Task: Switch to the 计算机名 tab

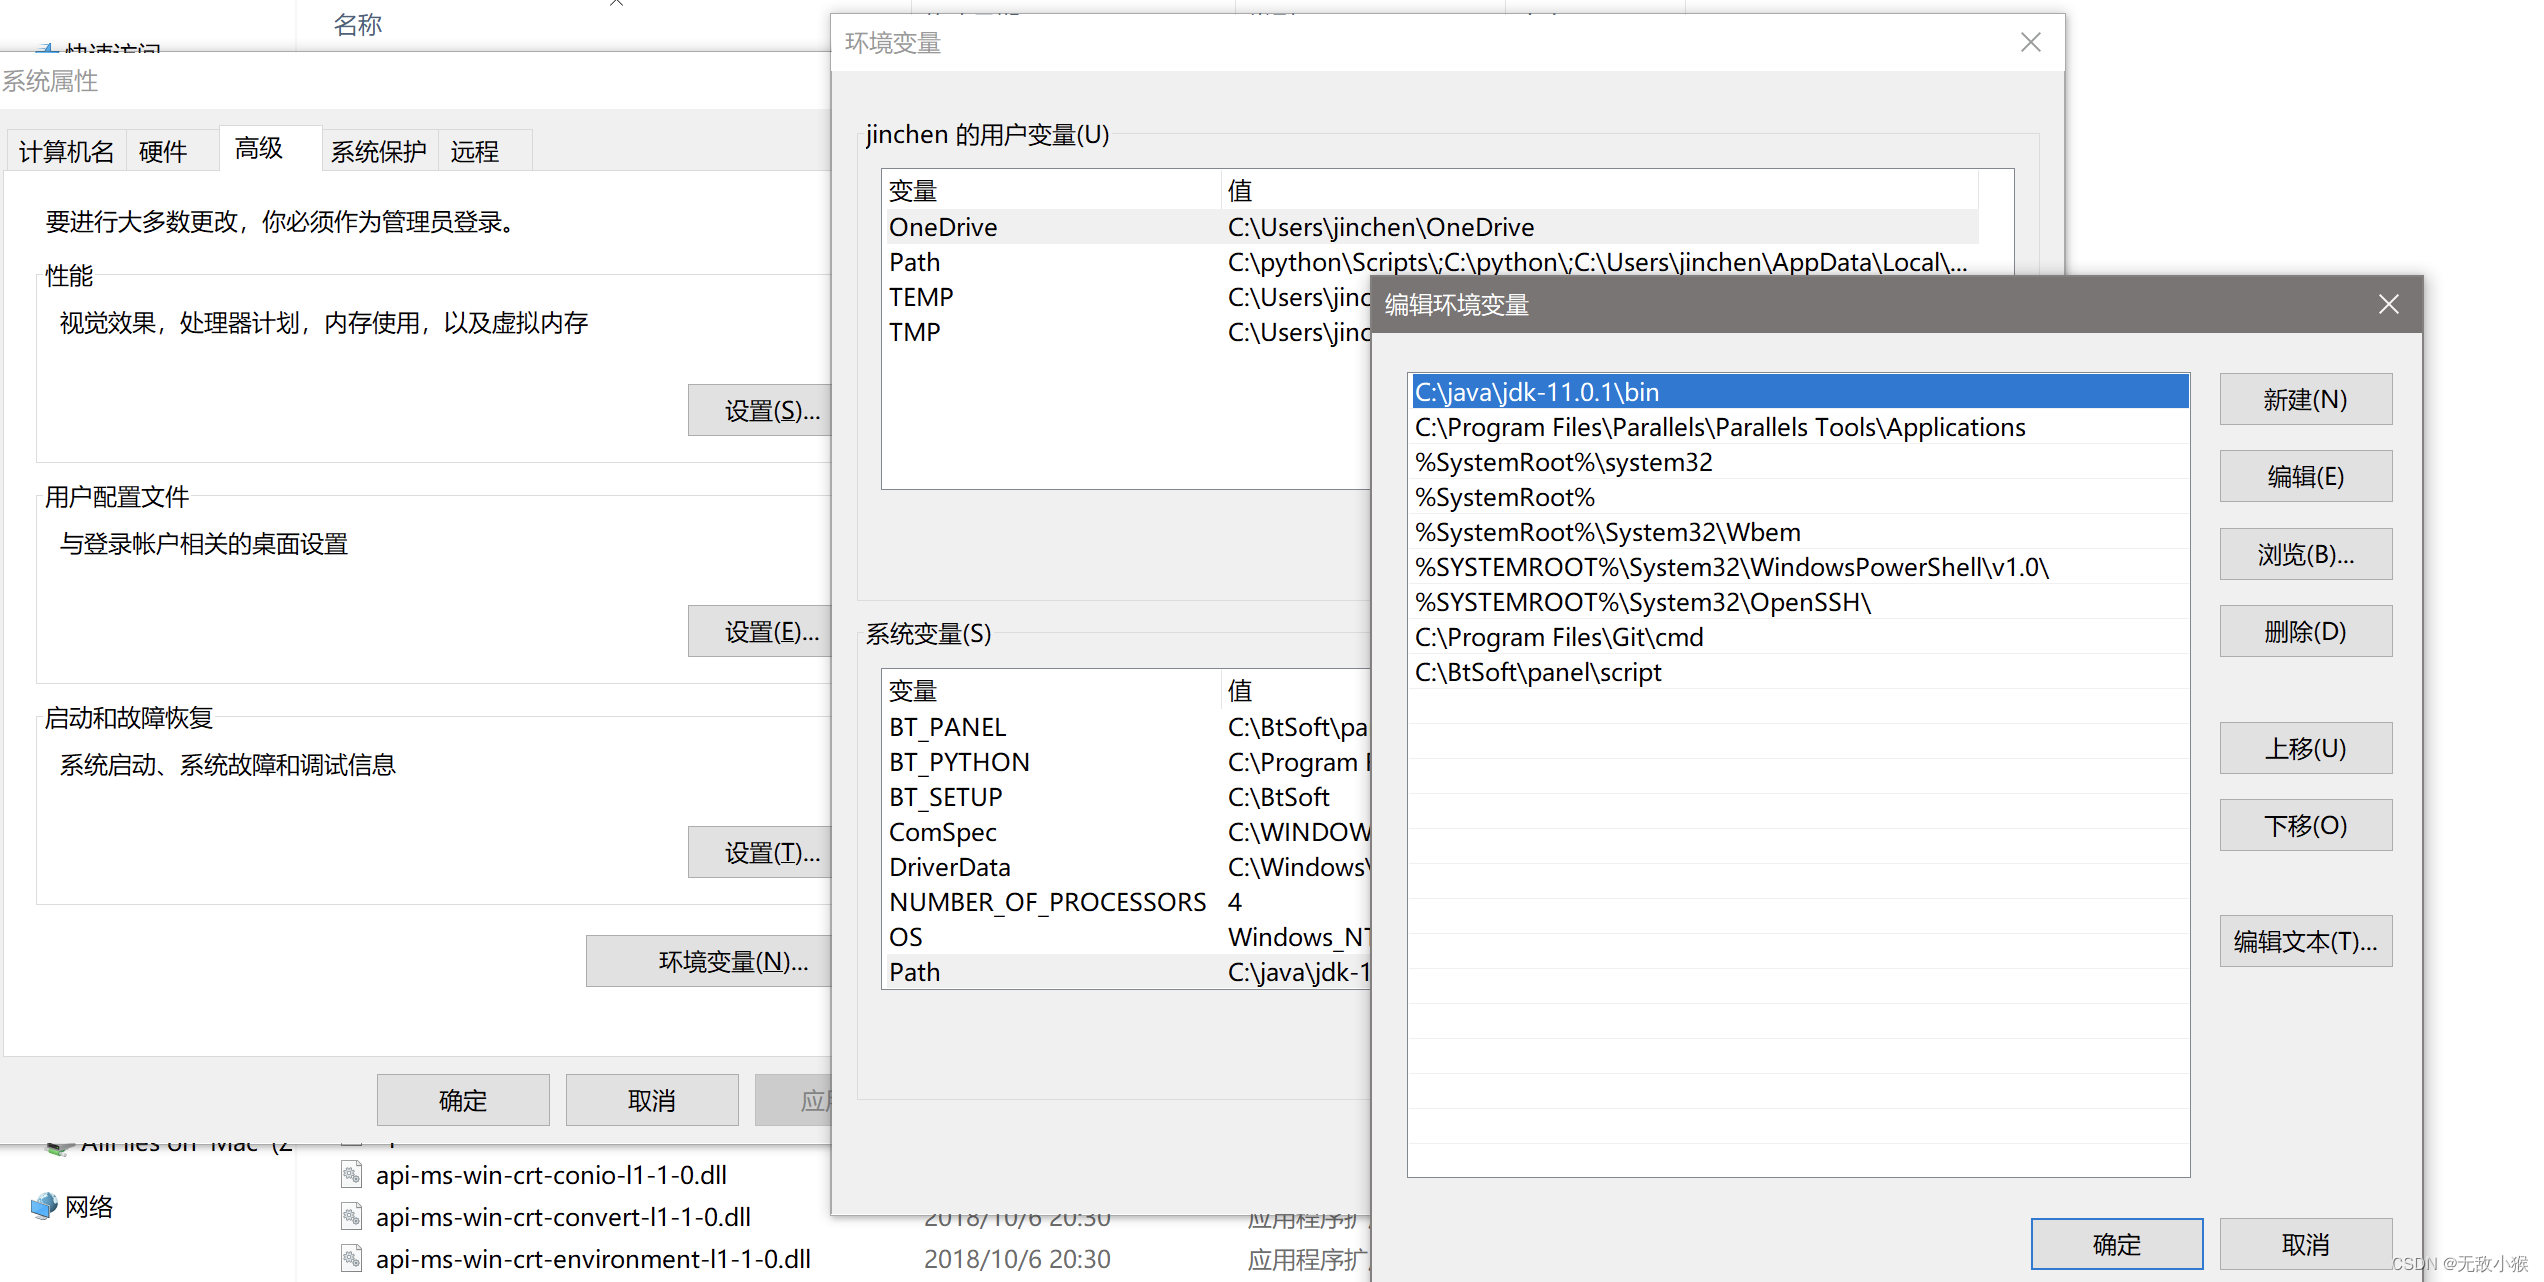Action: tap(64, 150)
